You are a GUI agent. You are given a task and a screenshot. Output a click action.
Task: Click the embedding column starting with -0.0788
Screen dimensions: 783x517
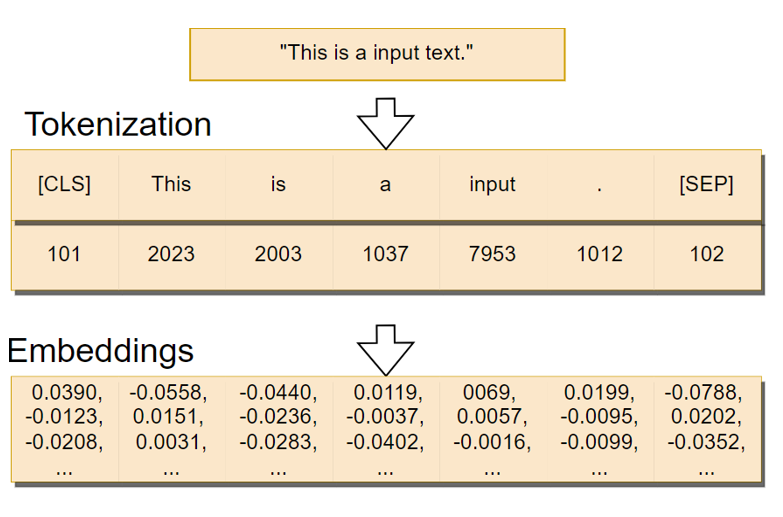click(706, 429)
